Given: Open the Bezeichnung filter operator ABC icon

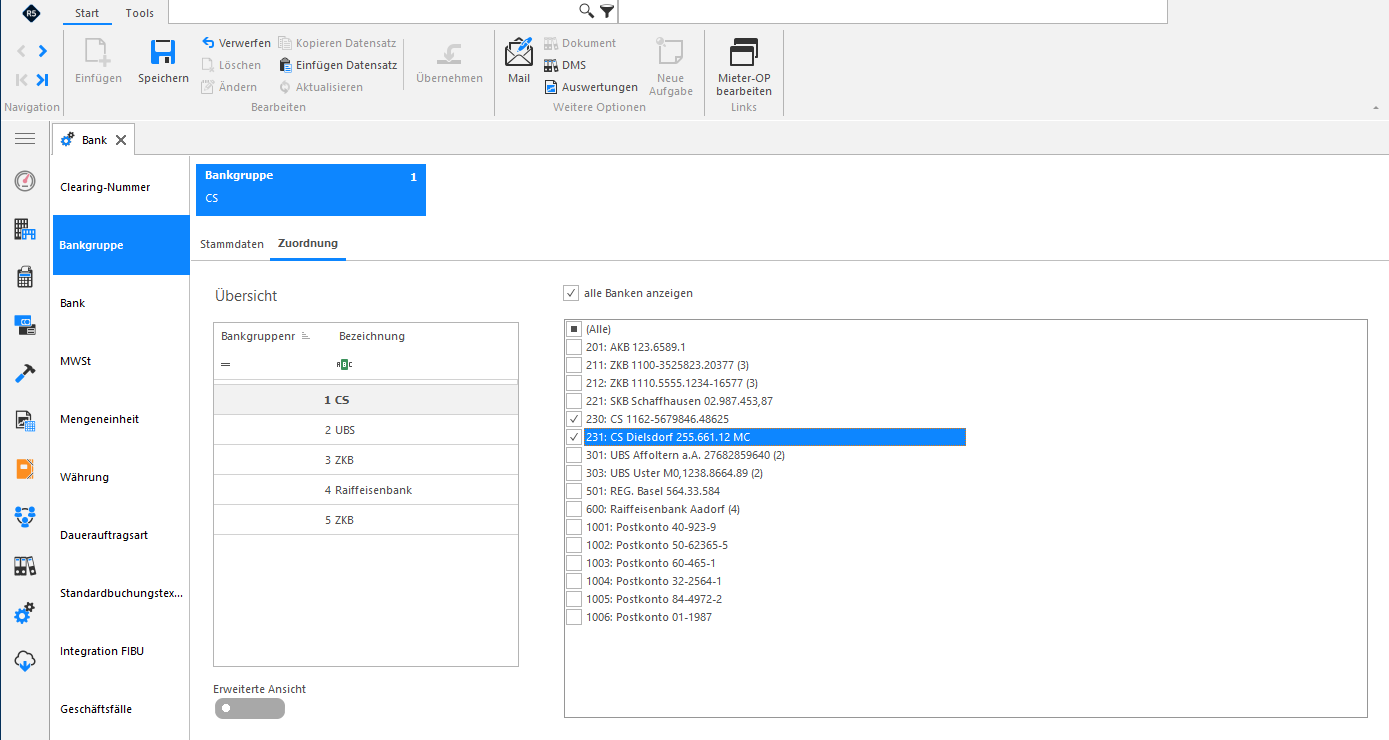Looking at the screenshot, I should point(344,365).
